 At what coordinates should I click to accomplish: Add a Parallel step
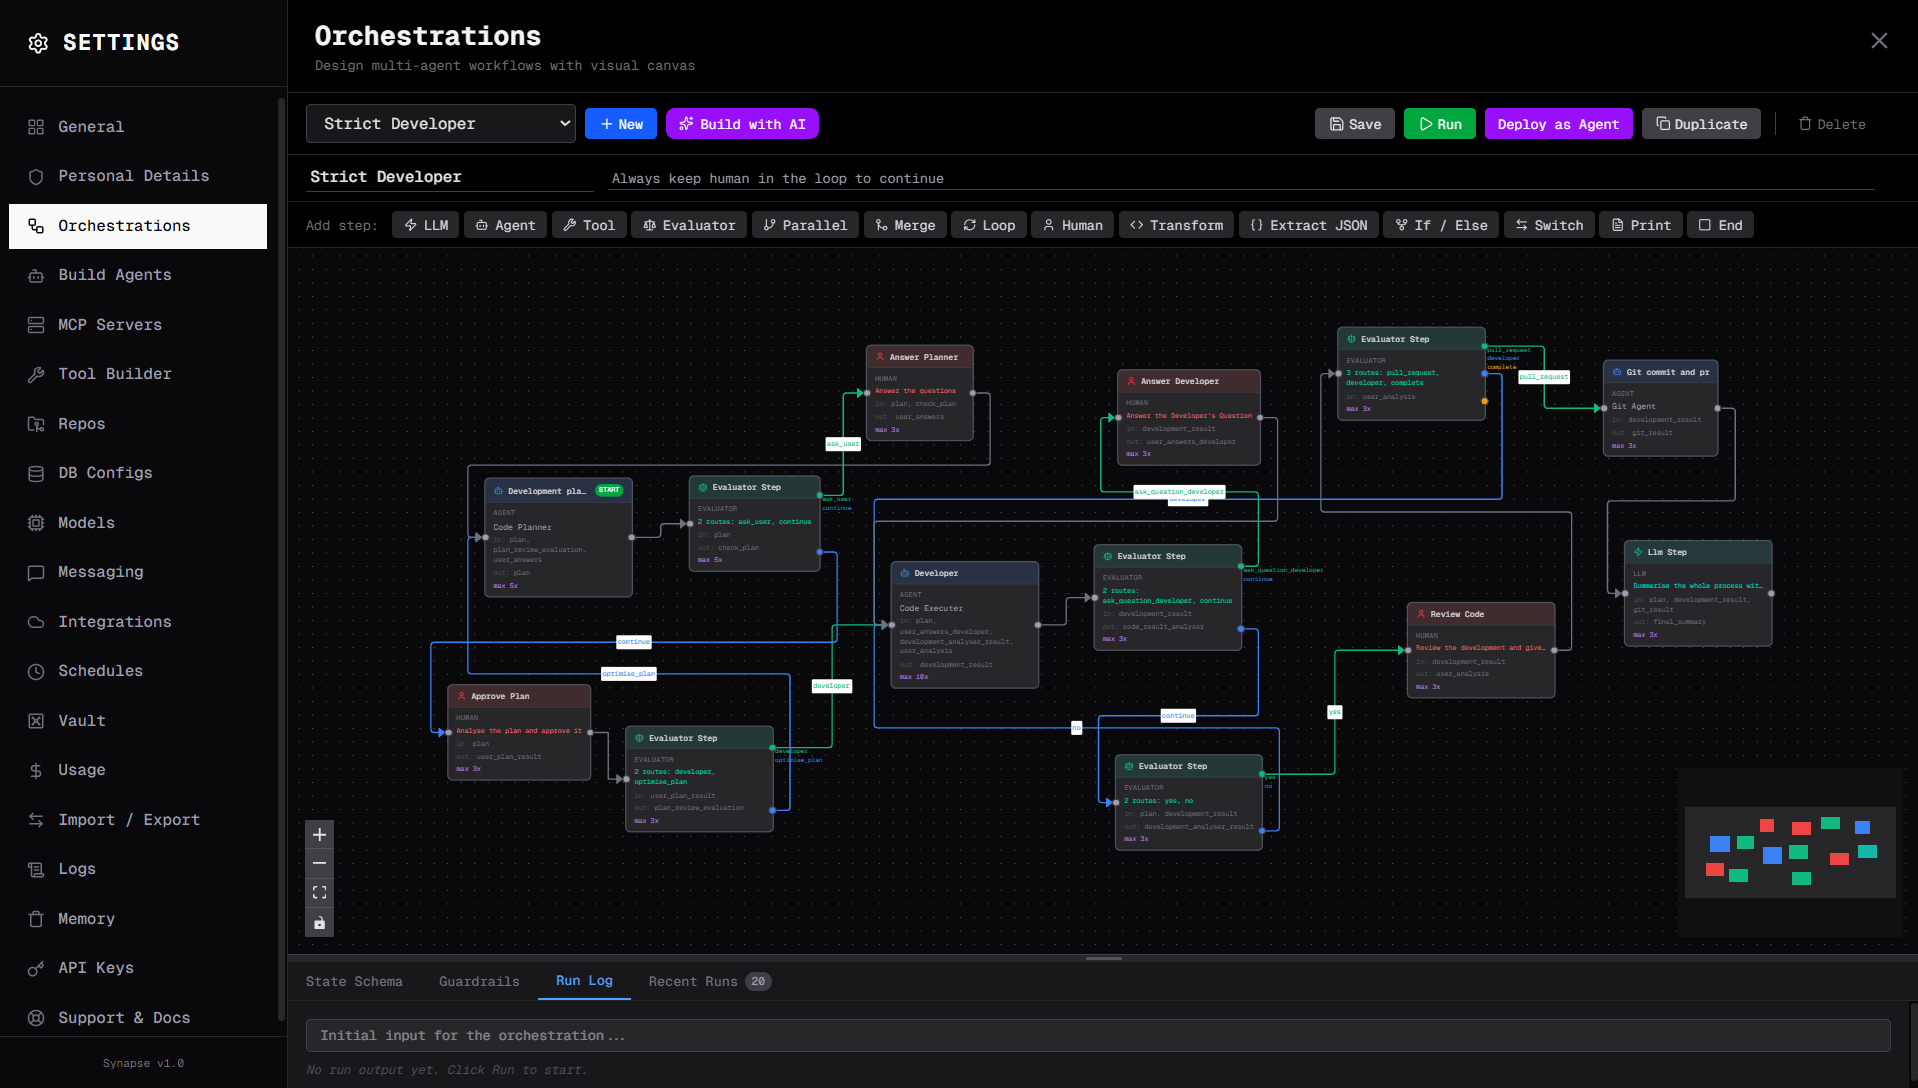(805, 225)
